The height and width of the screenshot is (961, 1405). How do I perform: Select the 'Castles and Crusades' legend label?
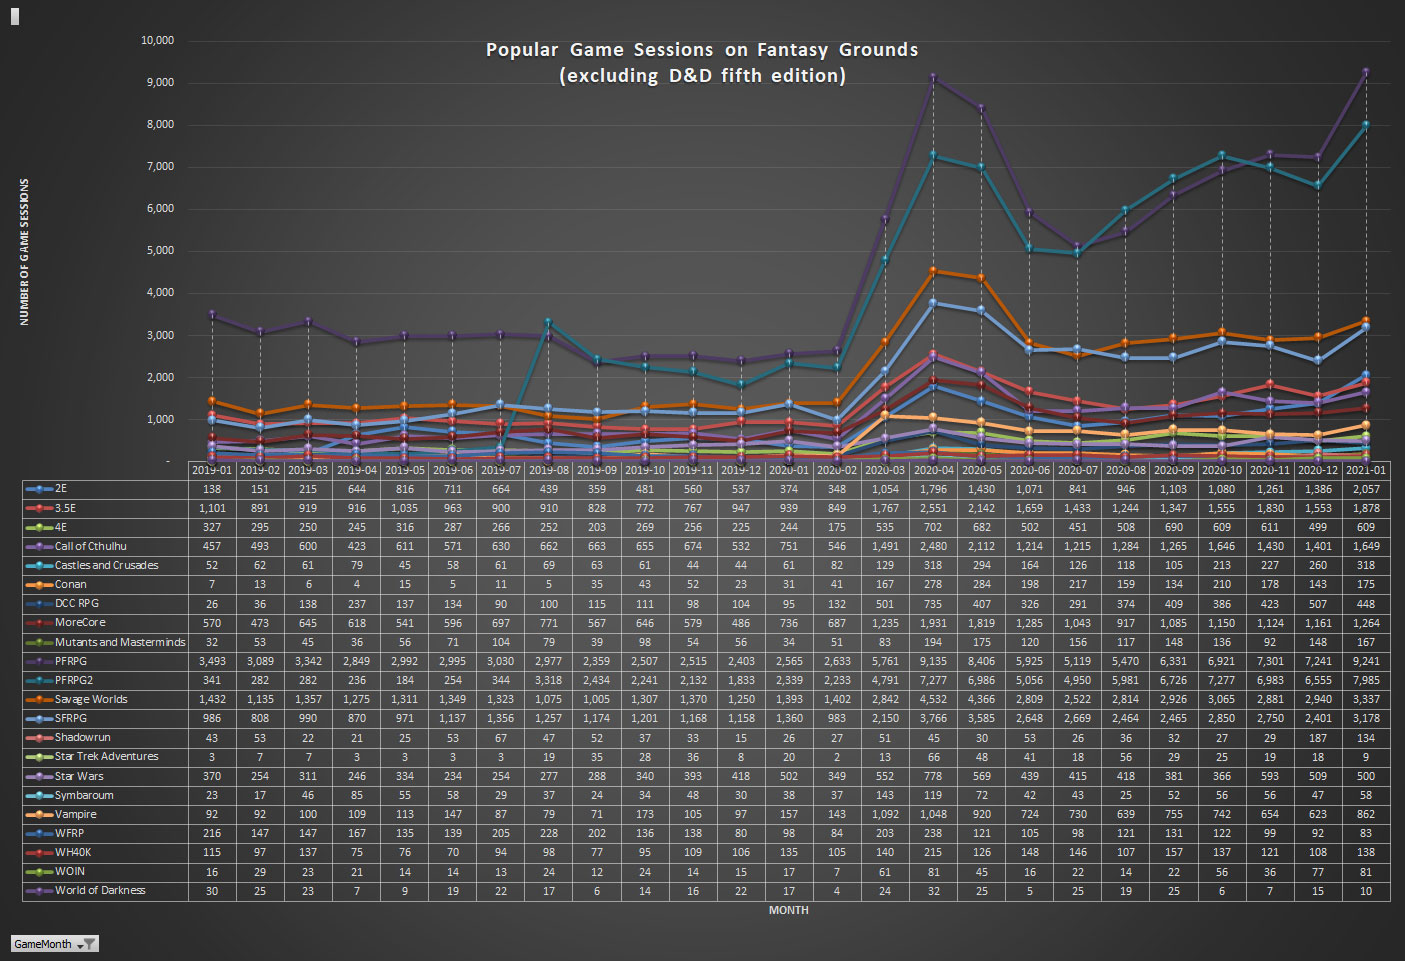coord(107,565)
